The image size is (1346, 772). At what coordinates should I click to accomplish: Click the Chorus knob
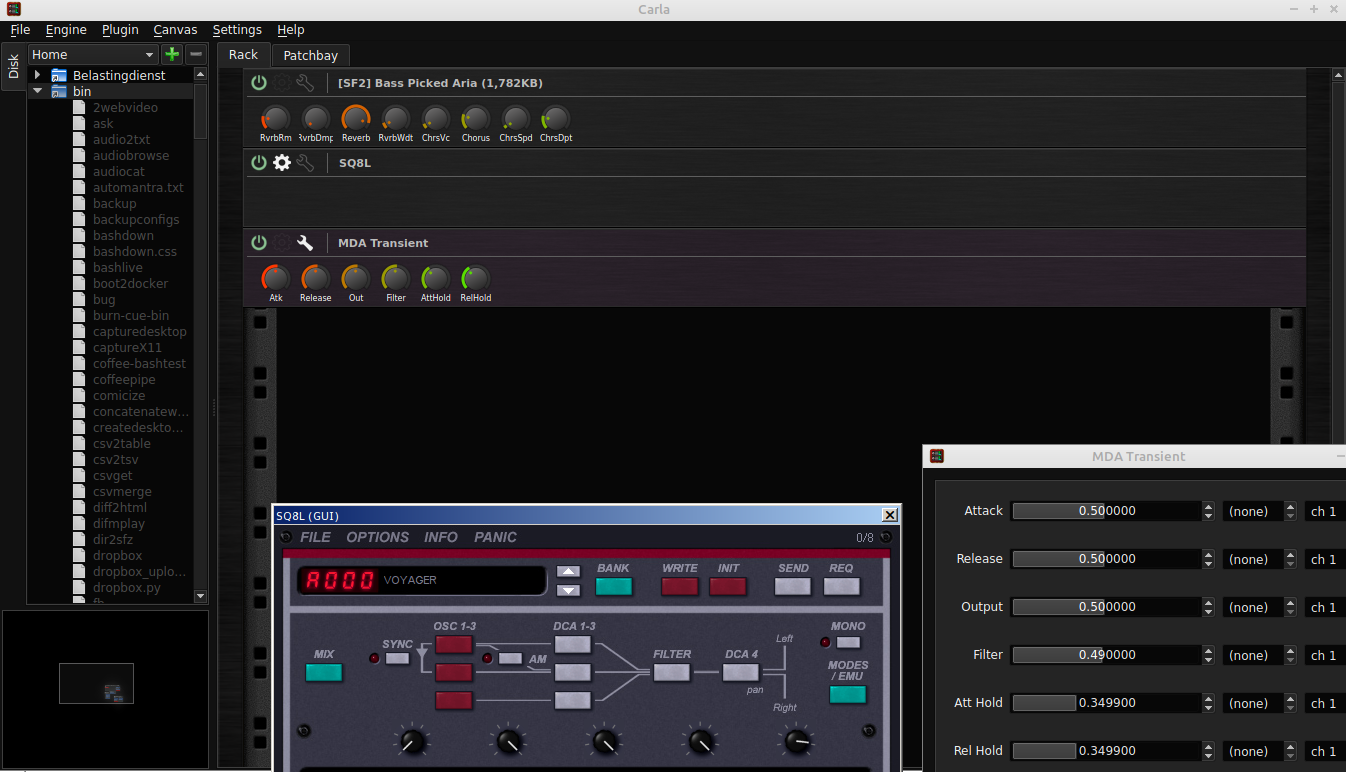(476, 119)
